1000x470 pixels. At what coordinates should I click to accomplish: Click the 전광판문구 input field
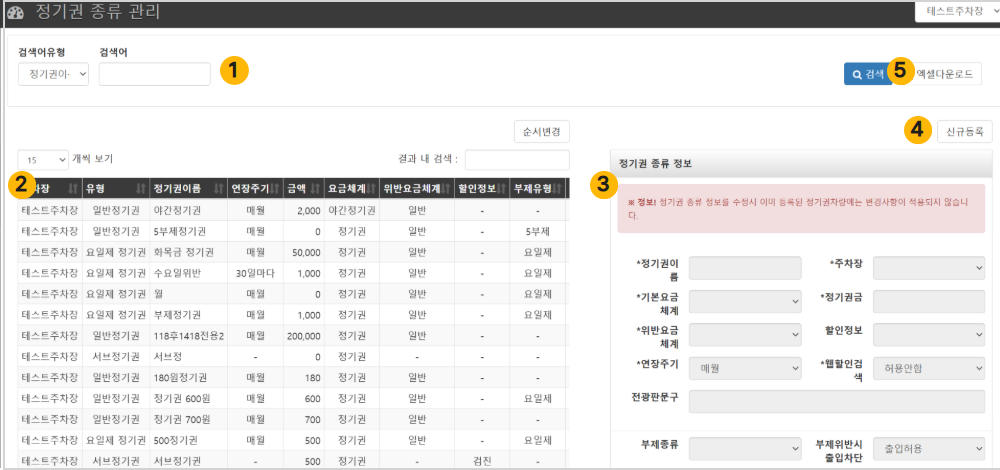837,402
